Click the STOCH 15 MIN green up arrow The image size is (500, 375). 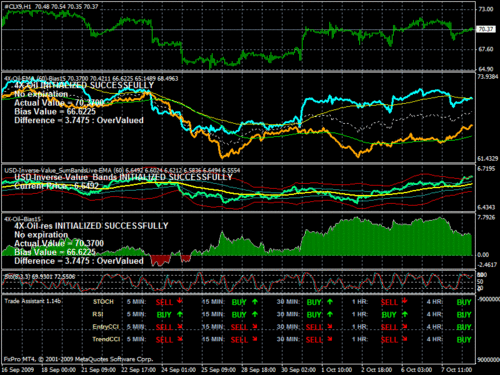(255, 302)
